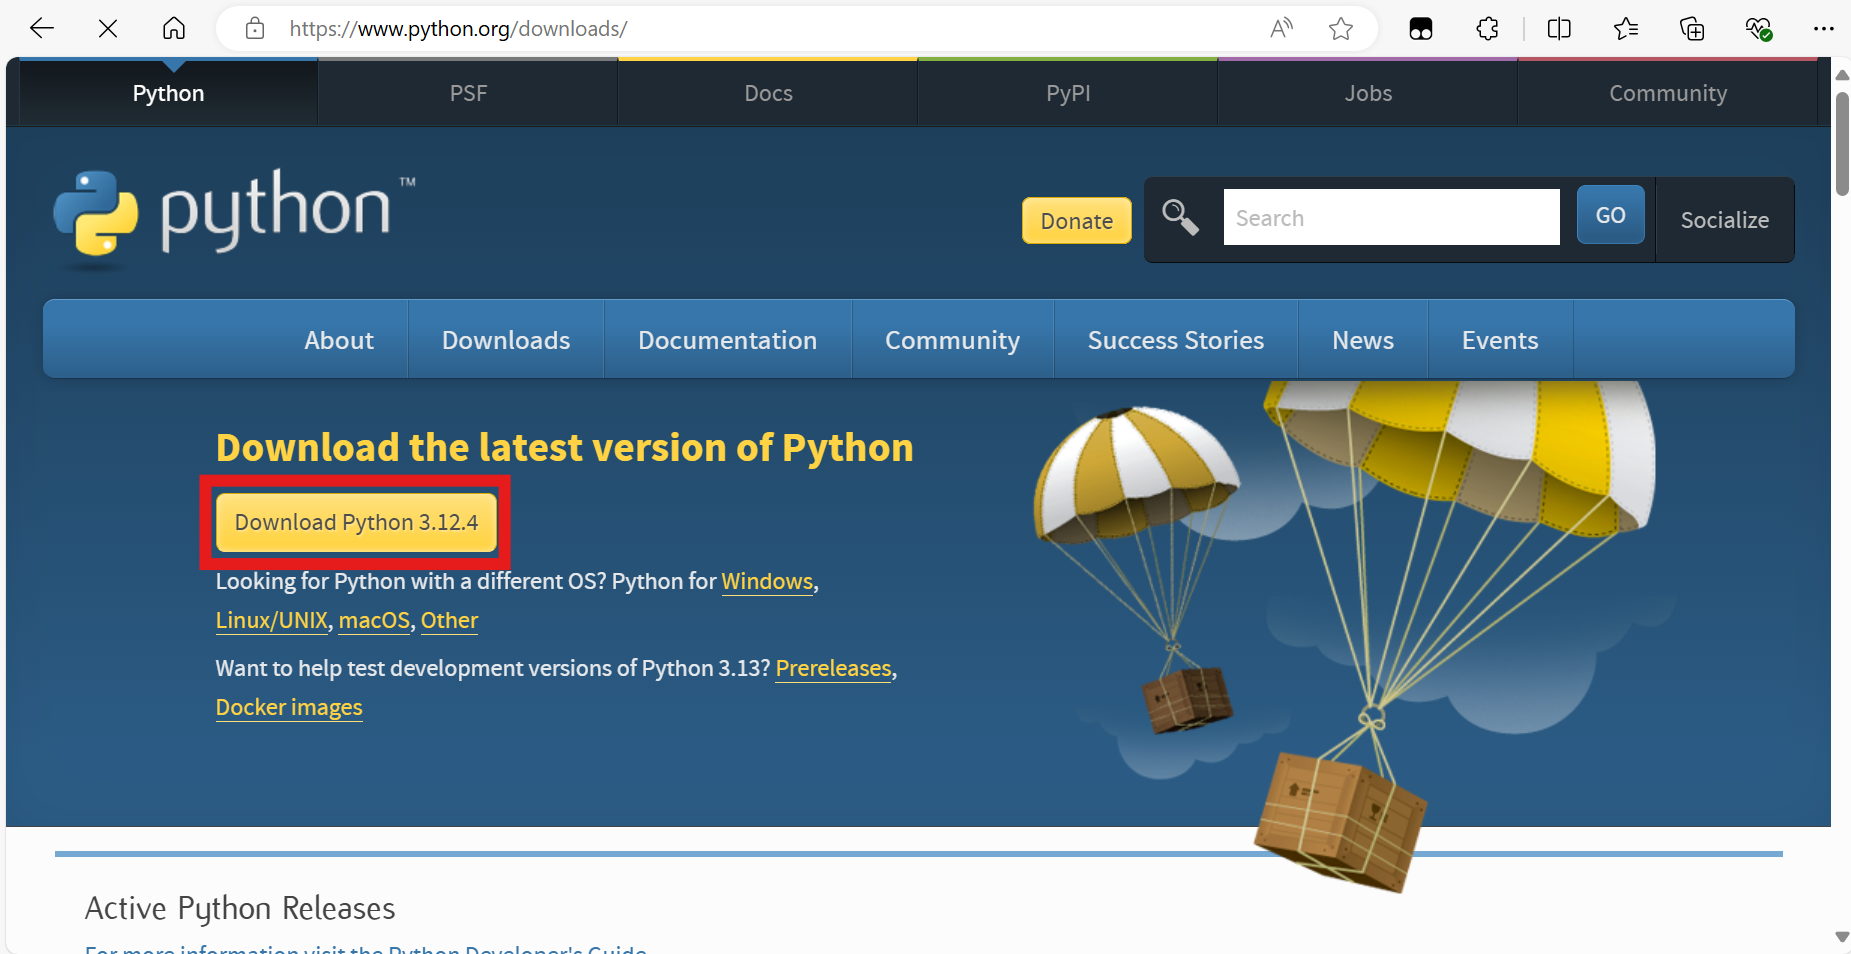Screen dimensions: 1851x954
Task: Stop page loading with the X icon
Action: (x=108, y=29)
